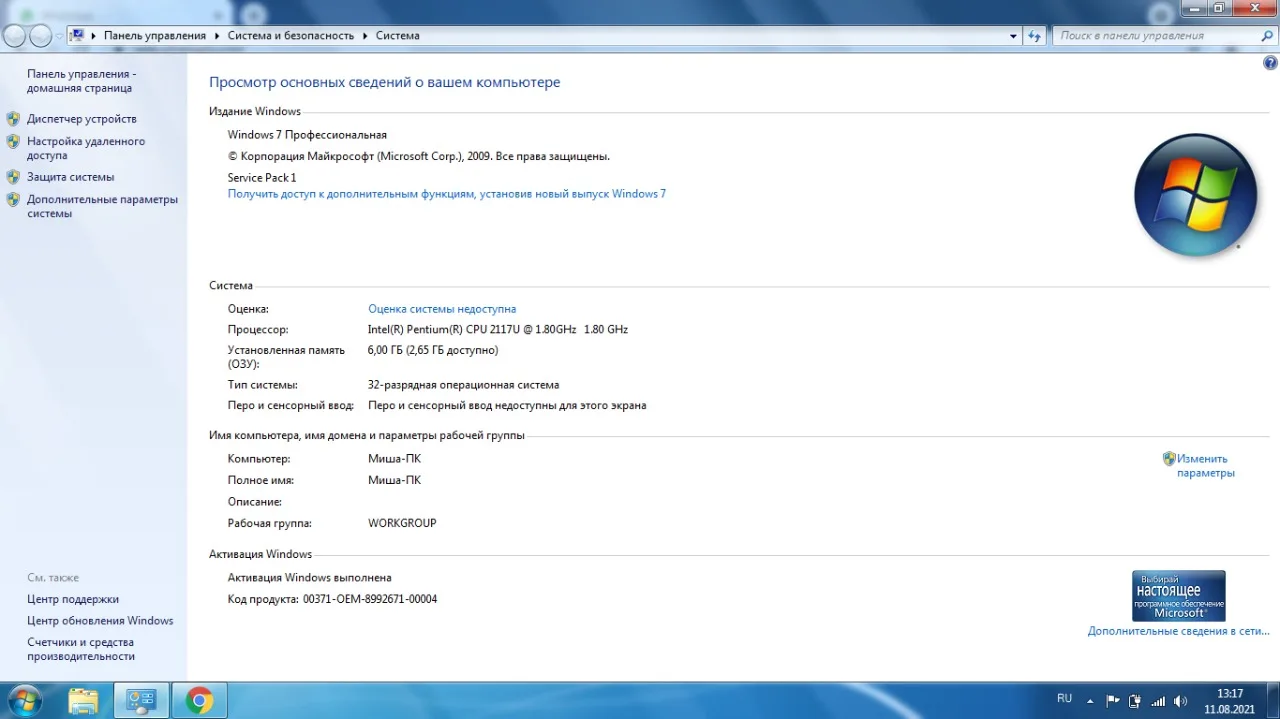
Task: Open Дополнительные параметры системы link
Action: pos(102,206)
